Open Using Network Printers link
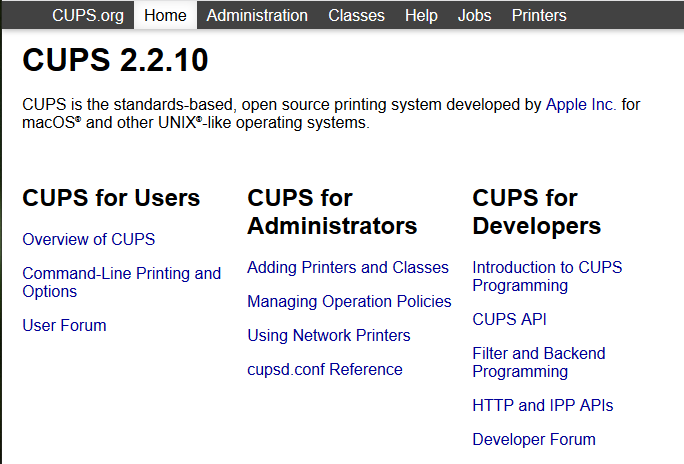 tap(329, 335)
